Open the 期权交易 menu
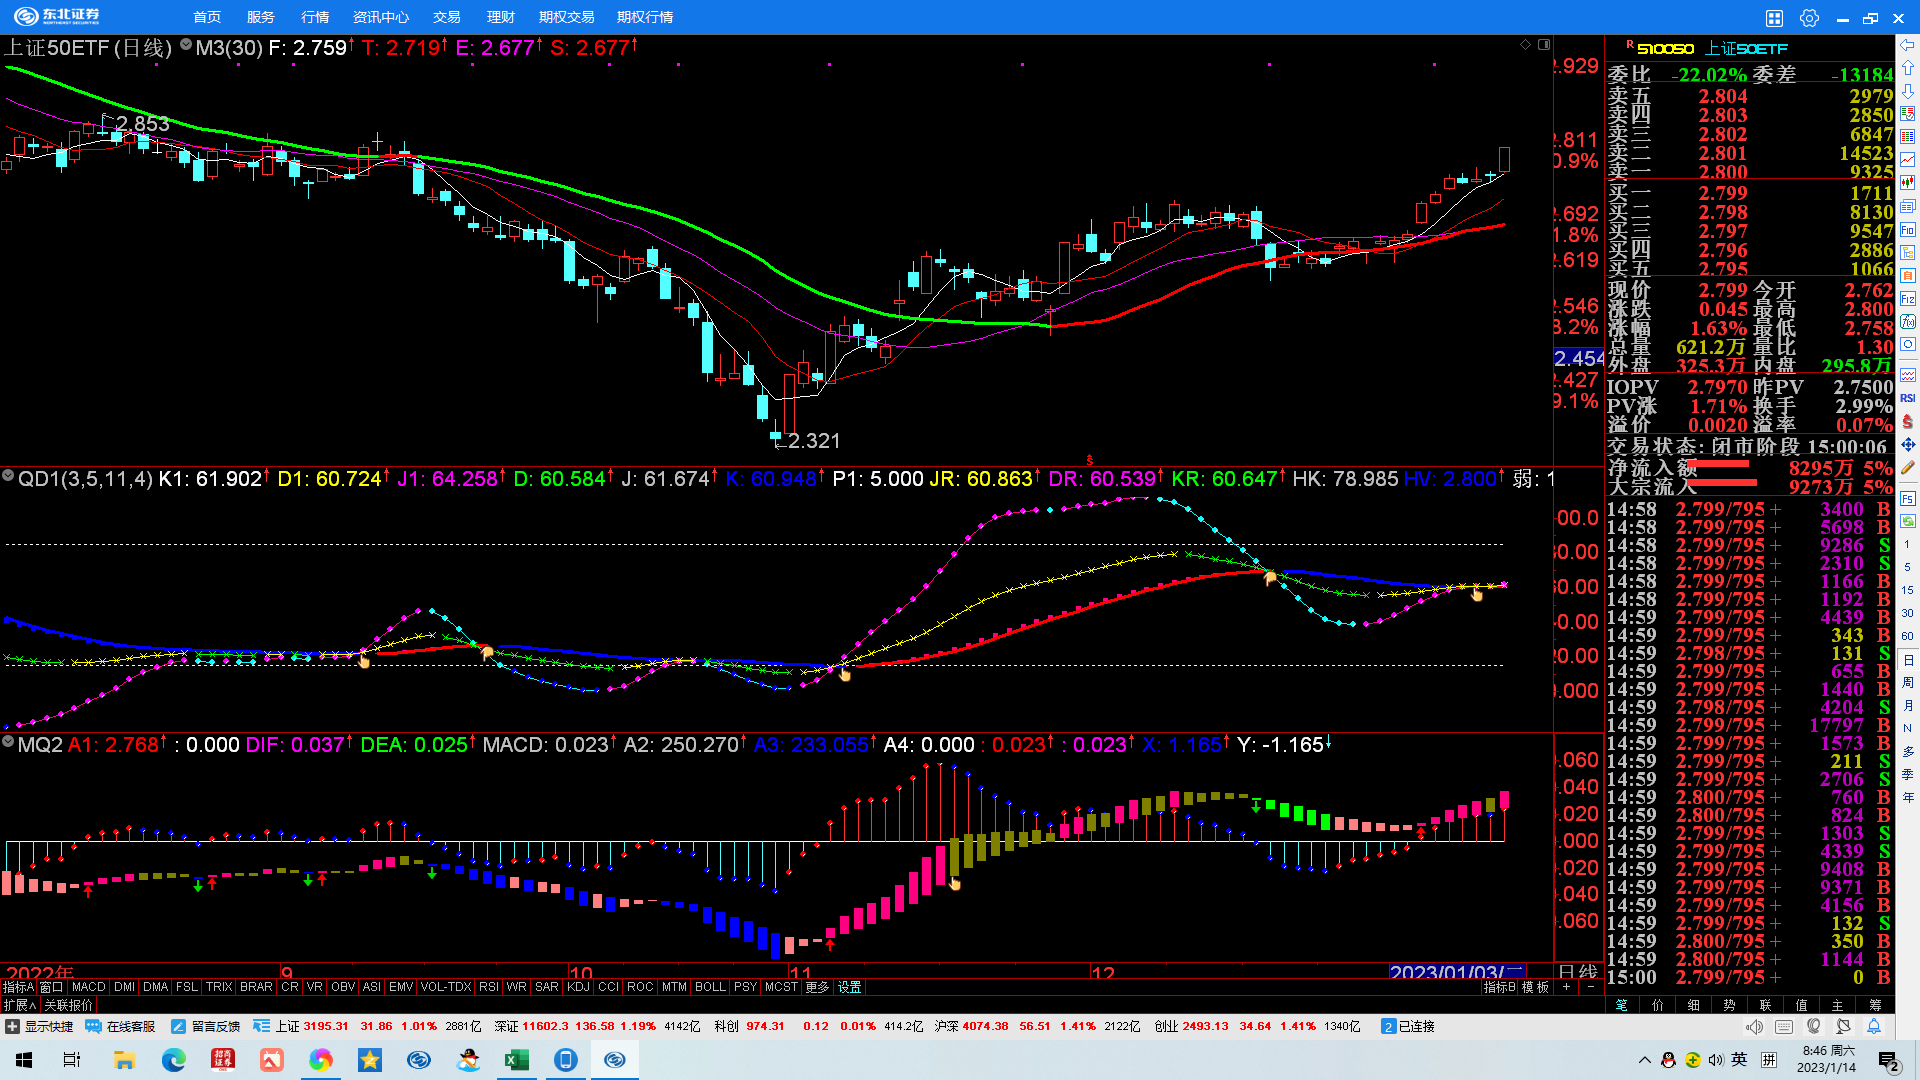Viewport: 1920px width, 1080px height. 566,17
